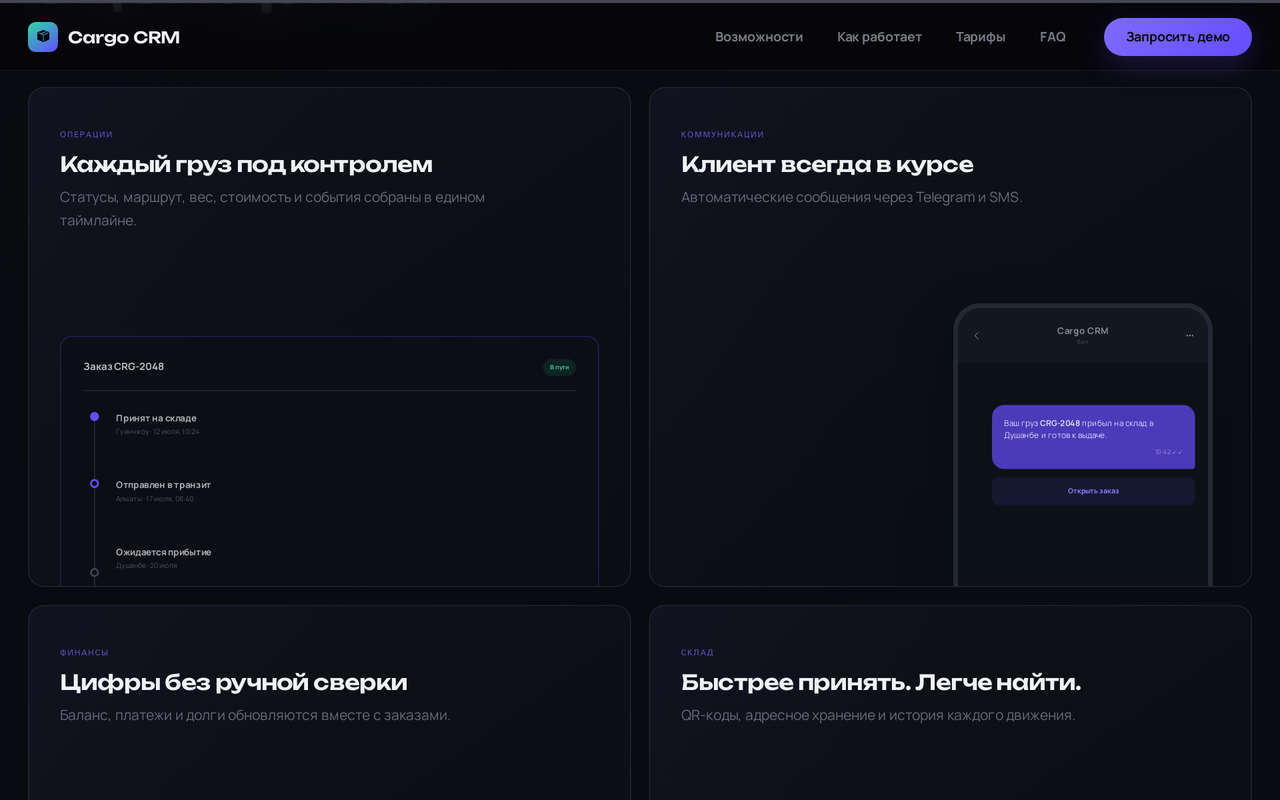Click the Cargo CRM cube logo icon
Image resolution: width=1280 pixels, height=800 pixels.
tap(43, 37)
